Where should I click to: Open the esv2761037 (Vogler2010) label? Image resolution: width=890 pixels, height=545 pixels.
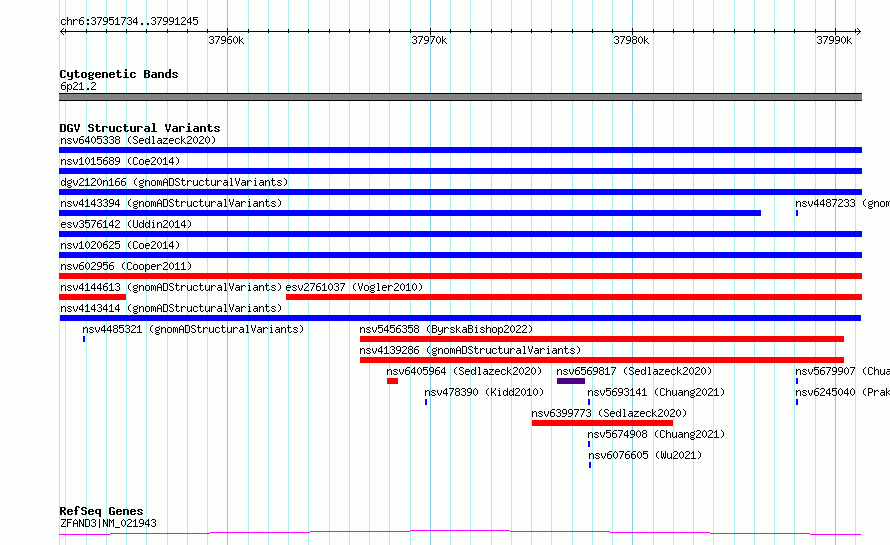[x=354, y=287]
